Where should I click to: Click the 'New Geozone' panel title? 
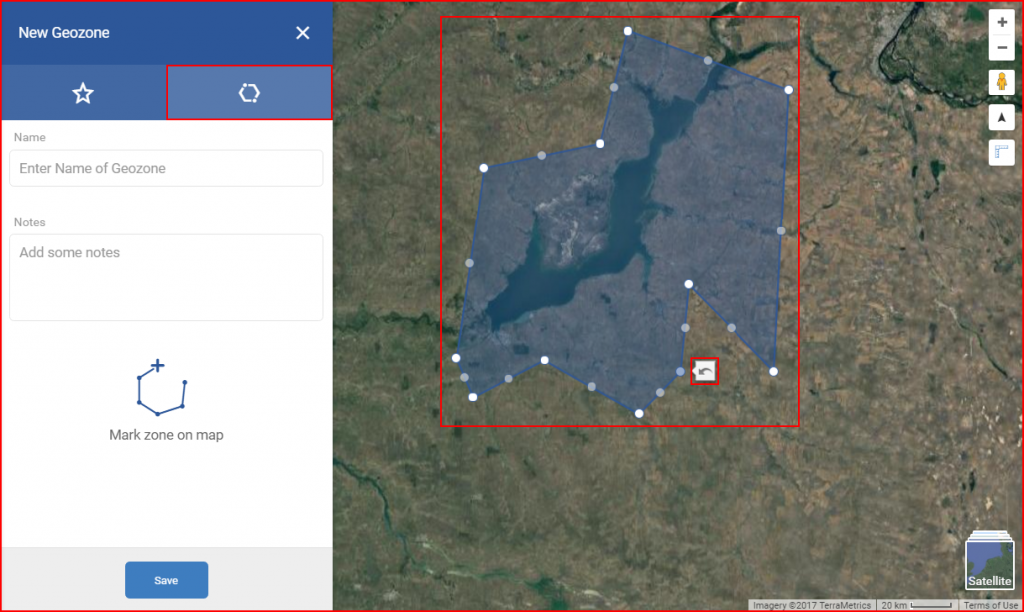[x=64, y=33]
